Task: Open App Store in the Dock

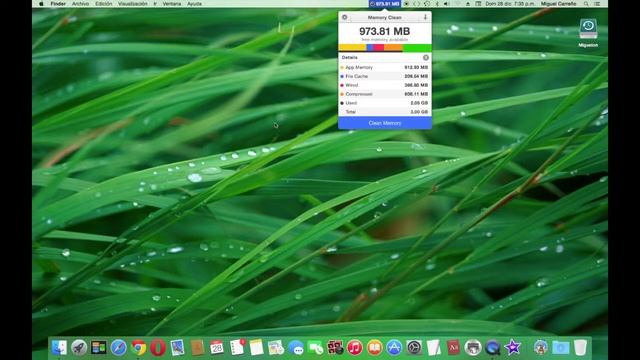Action: tap(394, 347)
